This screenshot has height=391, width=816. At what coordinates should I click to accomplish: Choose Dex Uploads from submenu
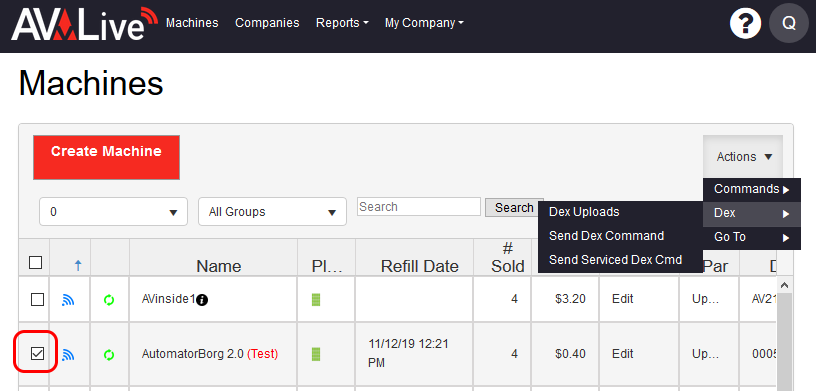584,212
